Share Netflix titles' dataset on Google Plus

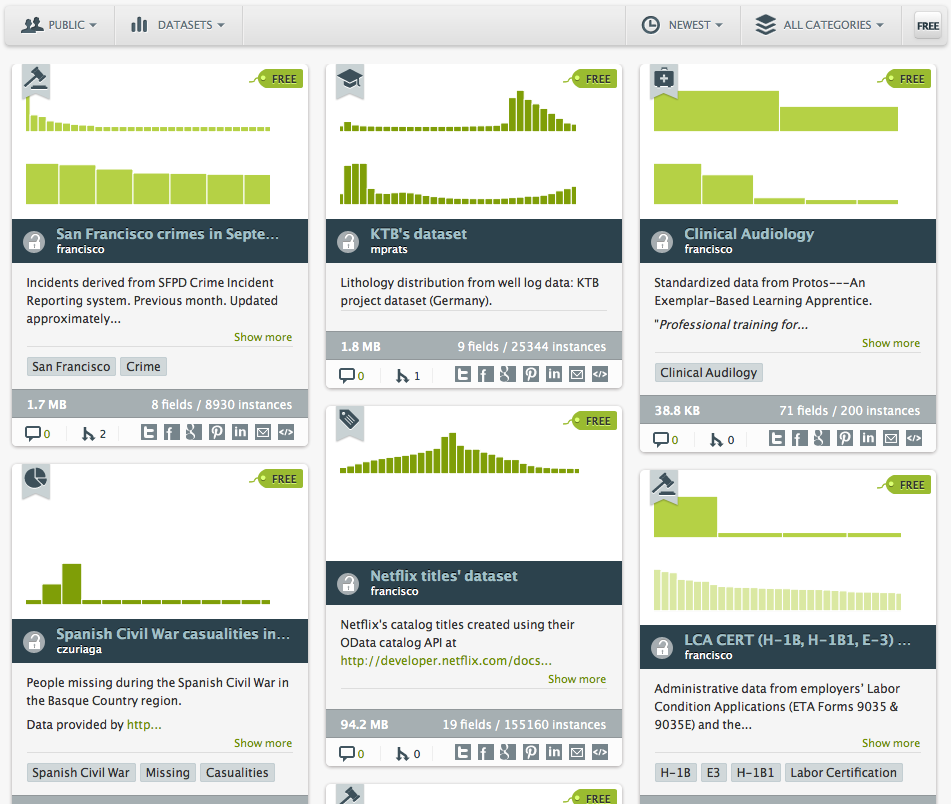508,753
